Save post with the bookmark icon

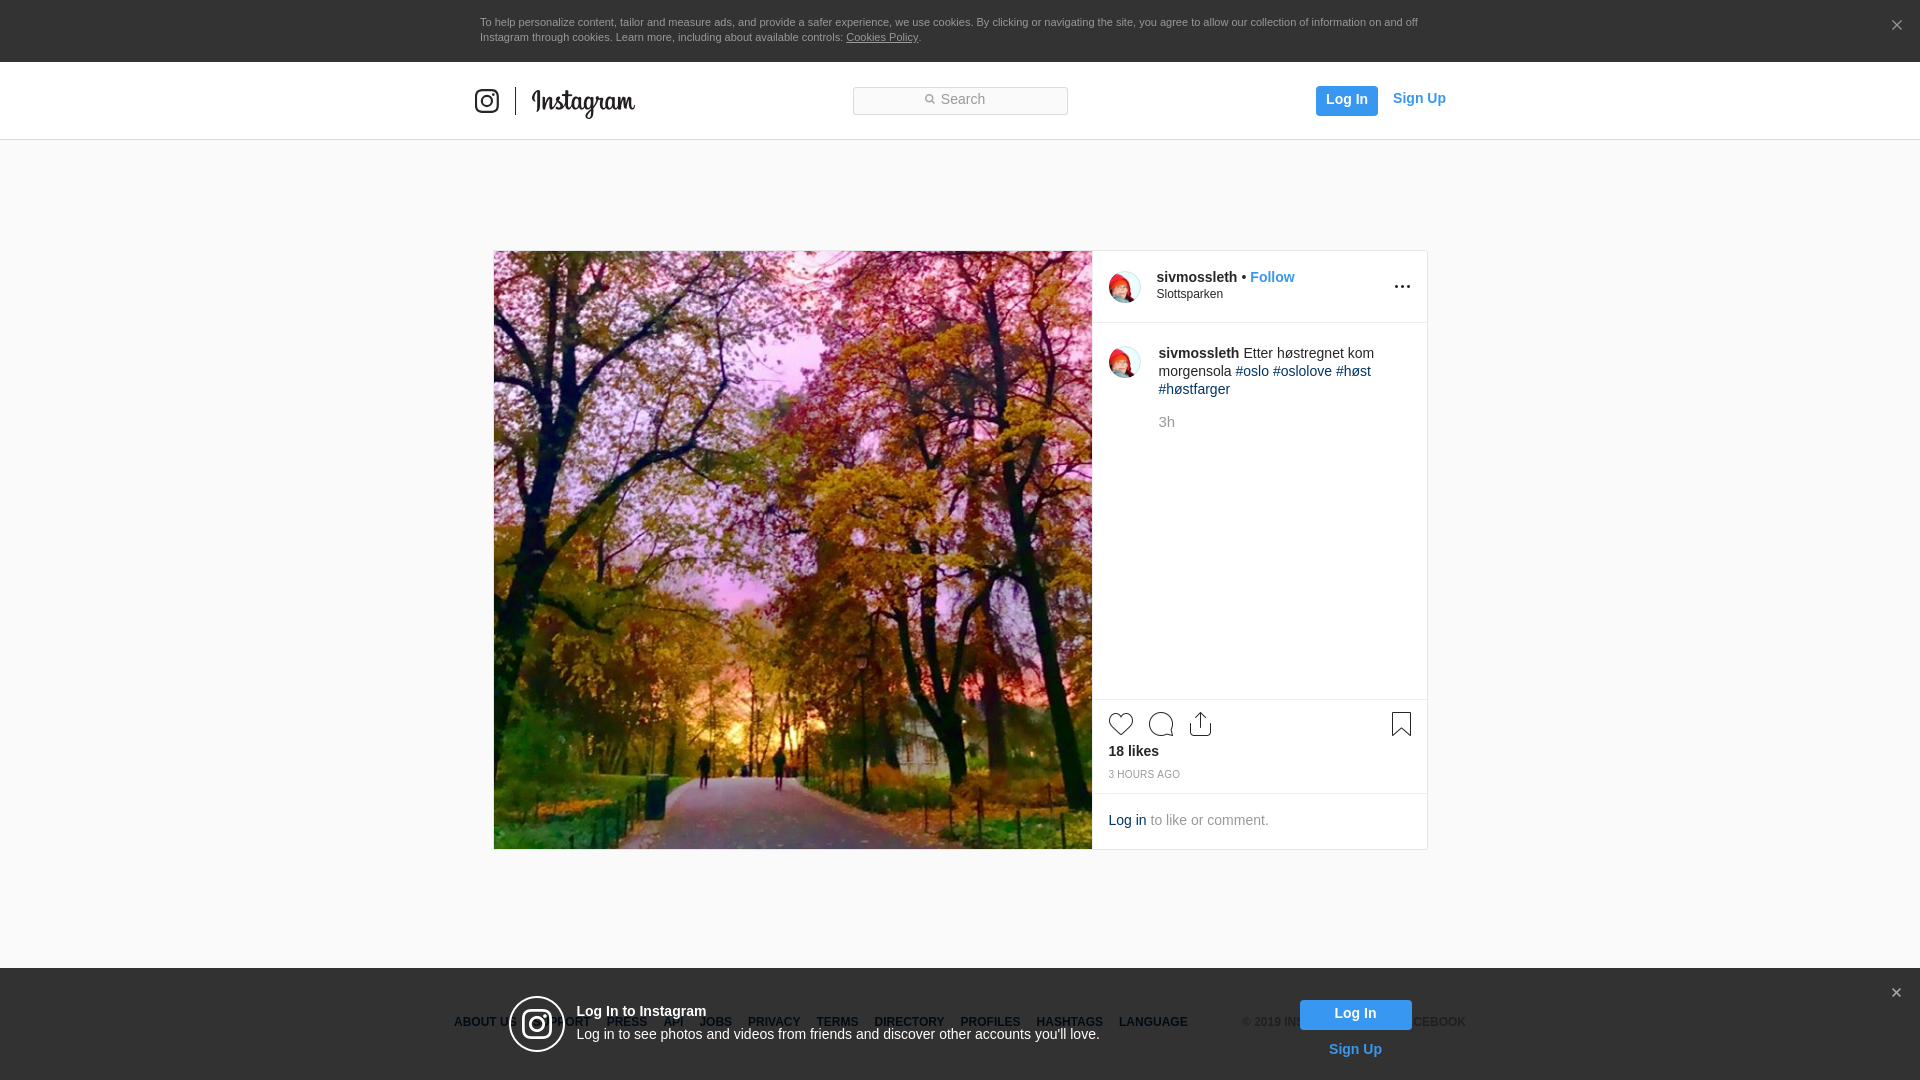click(1401, 724)
